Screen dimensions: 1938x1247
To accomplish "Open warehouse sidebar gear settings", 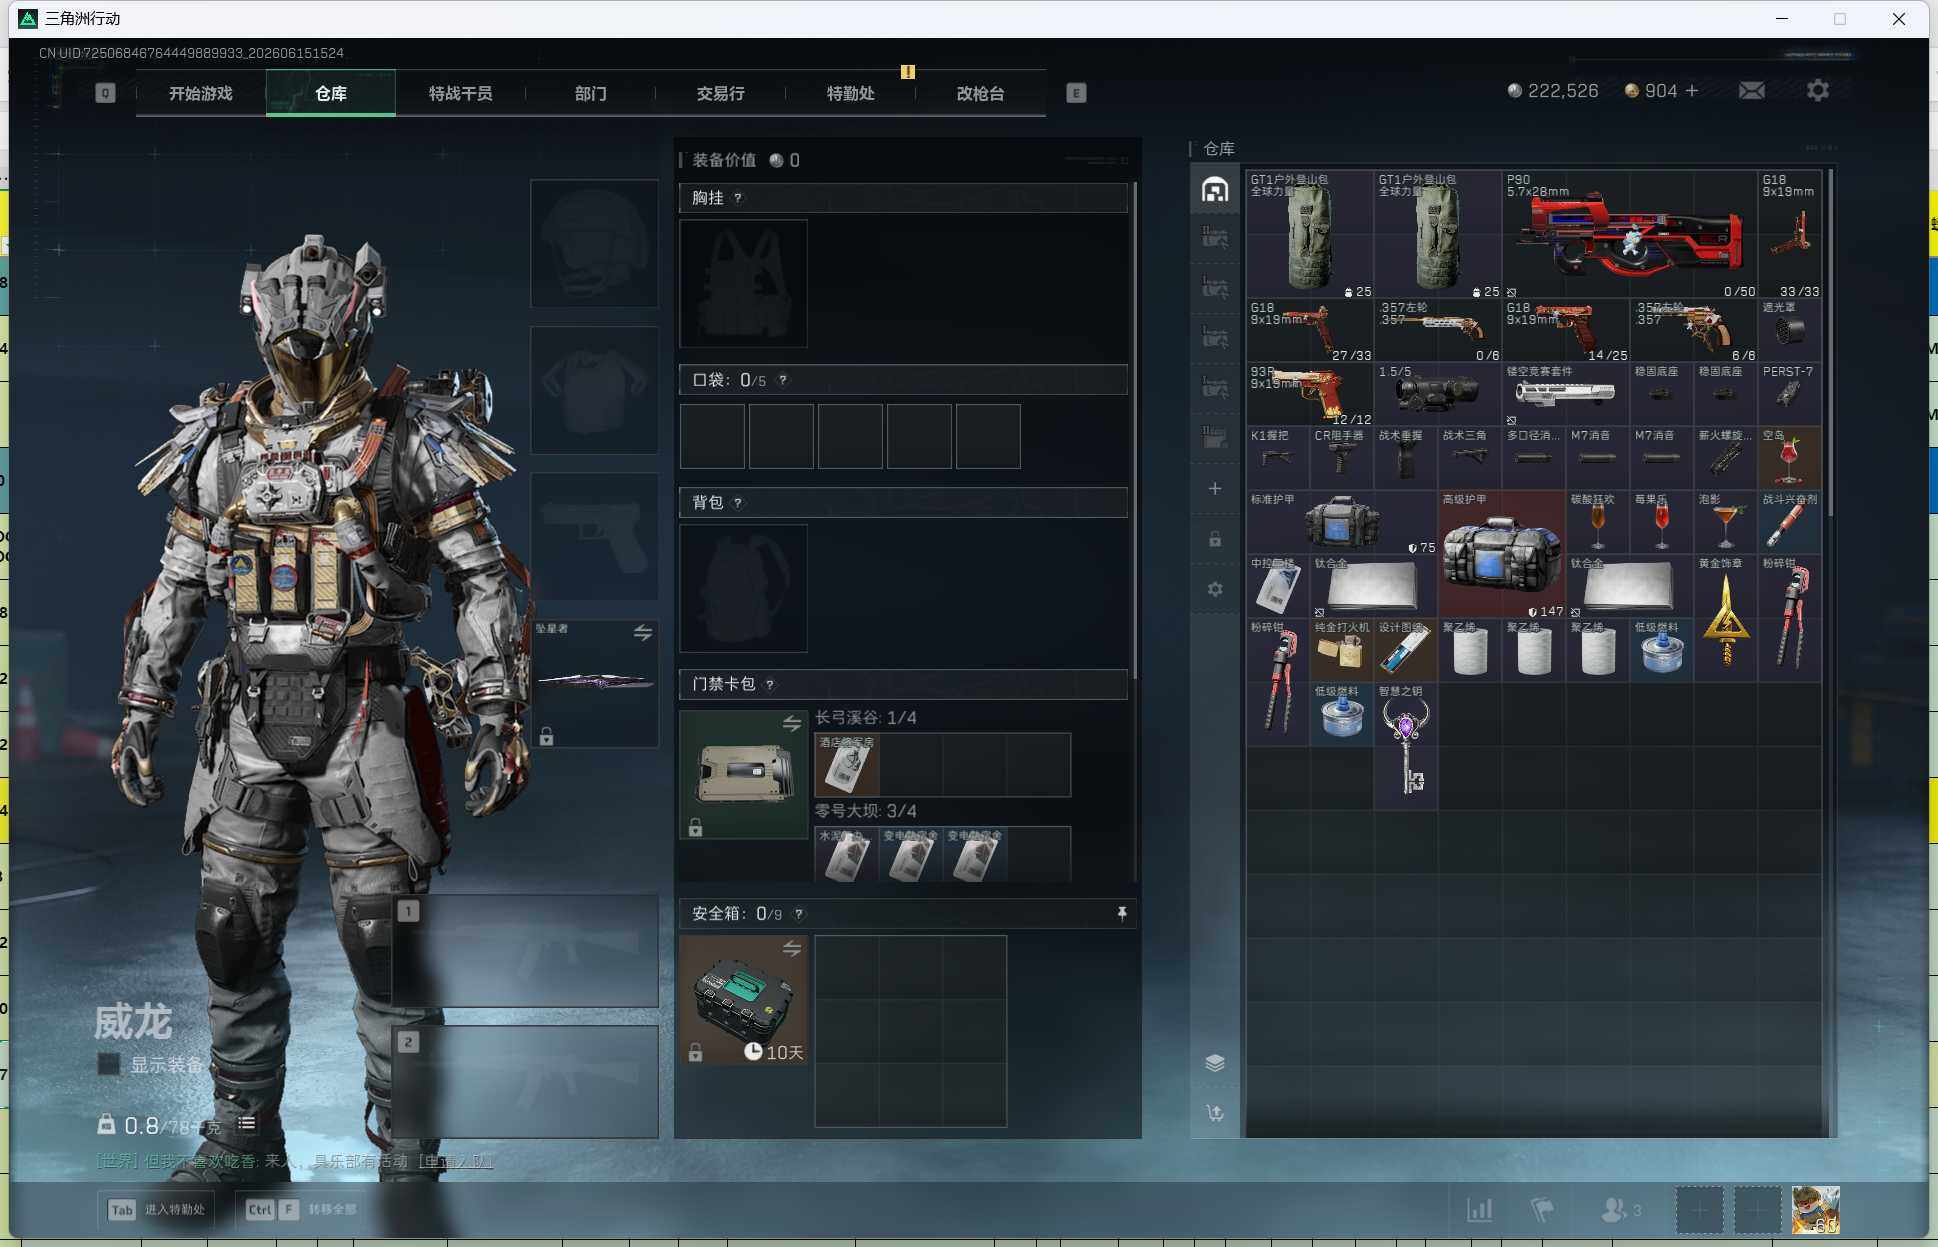I will [1215, 589].
